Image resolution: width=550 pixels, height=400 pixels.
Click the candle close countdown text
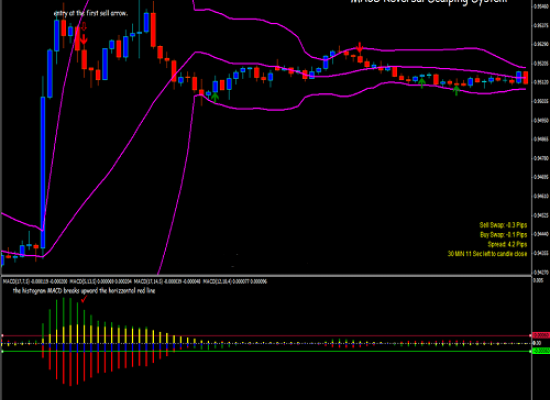tap(487, 253)
